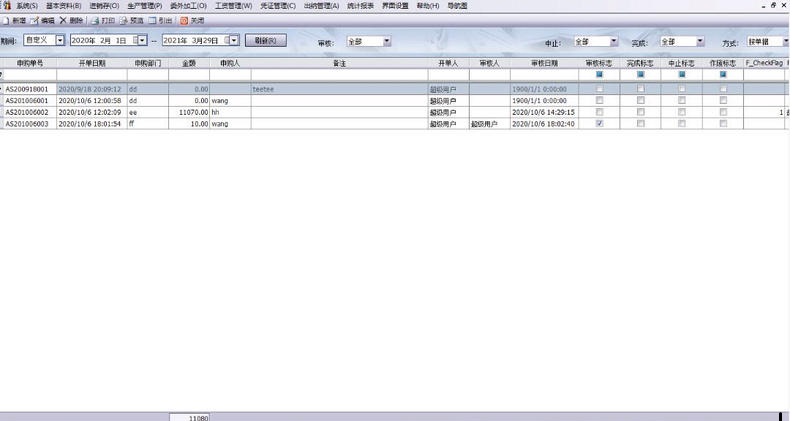
Task: Click the 删除 (Delete) X toolbar icon
Action: point(63,20)
